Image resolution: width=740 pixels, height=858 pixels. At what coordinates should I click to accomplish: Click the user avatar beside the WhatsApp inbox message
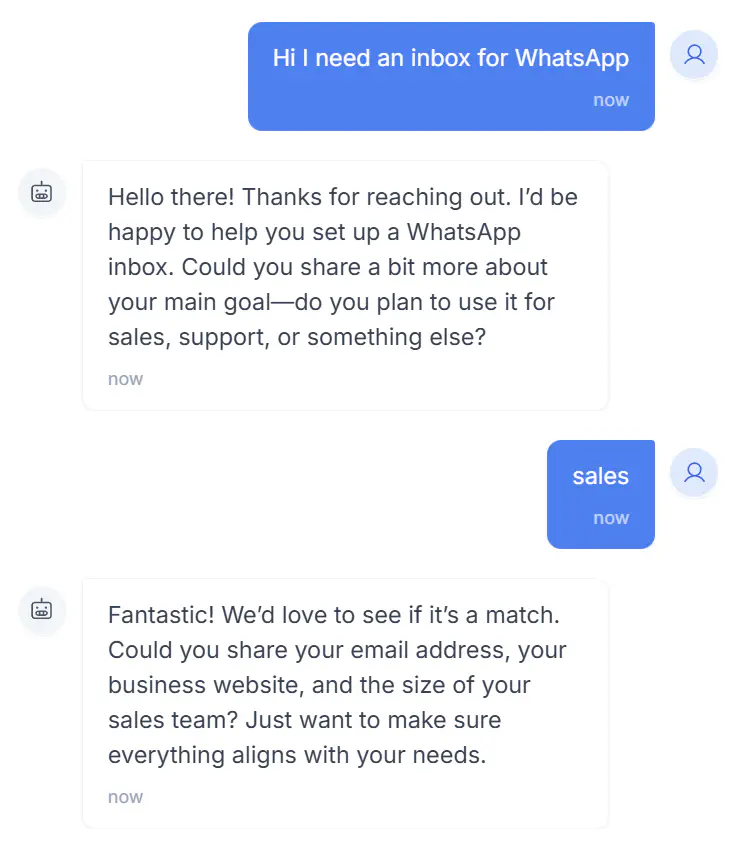coord(694,54)
